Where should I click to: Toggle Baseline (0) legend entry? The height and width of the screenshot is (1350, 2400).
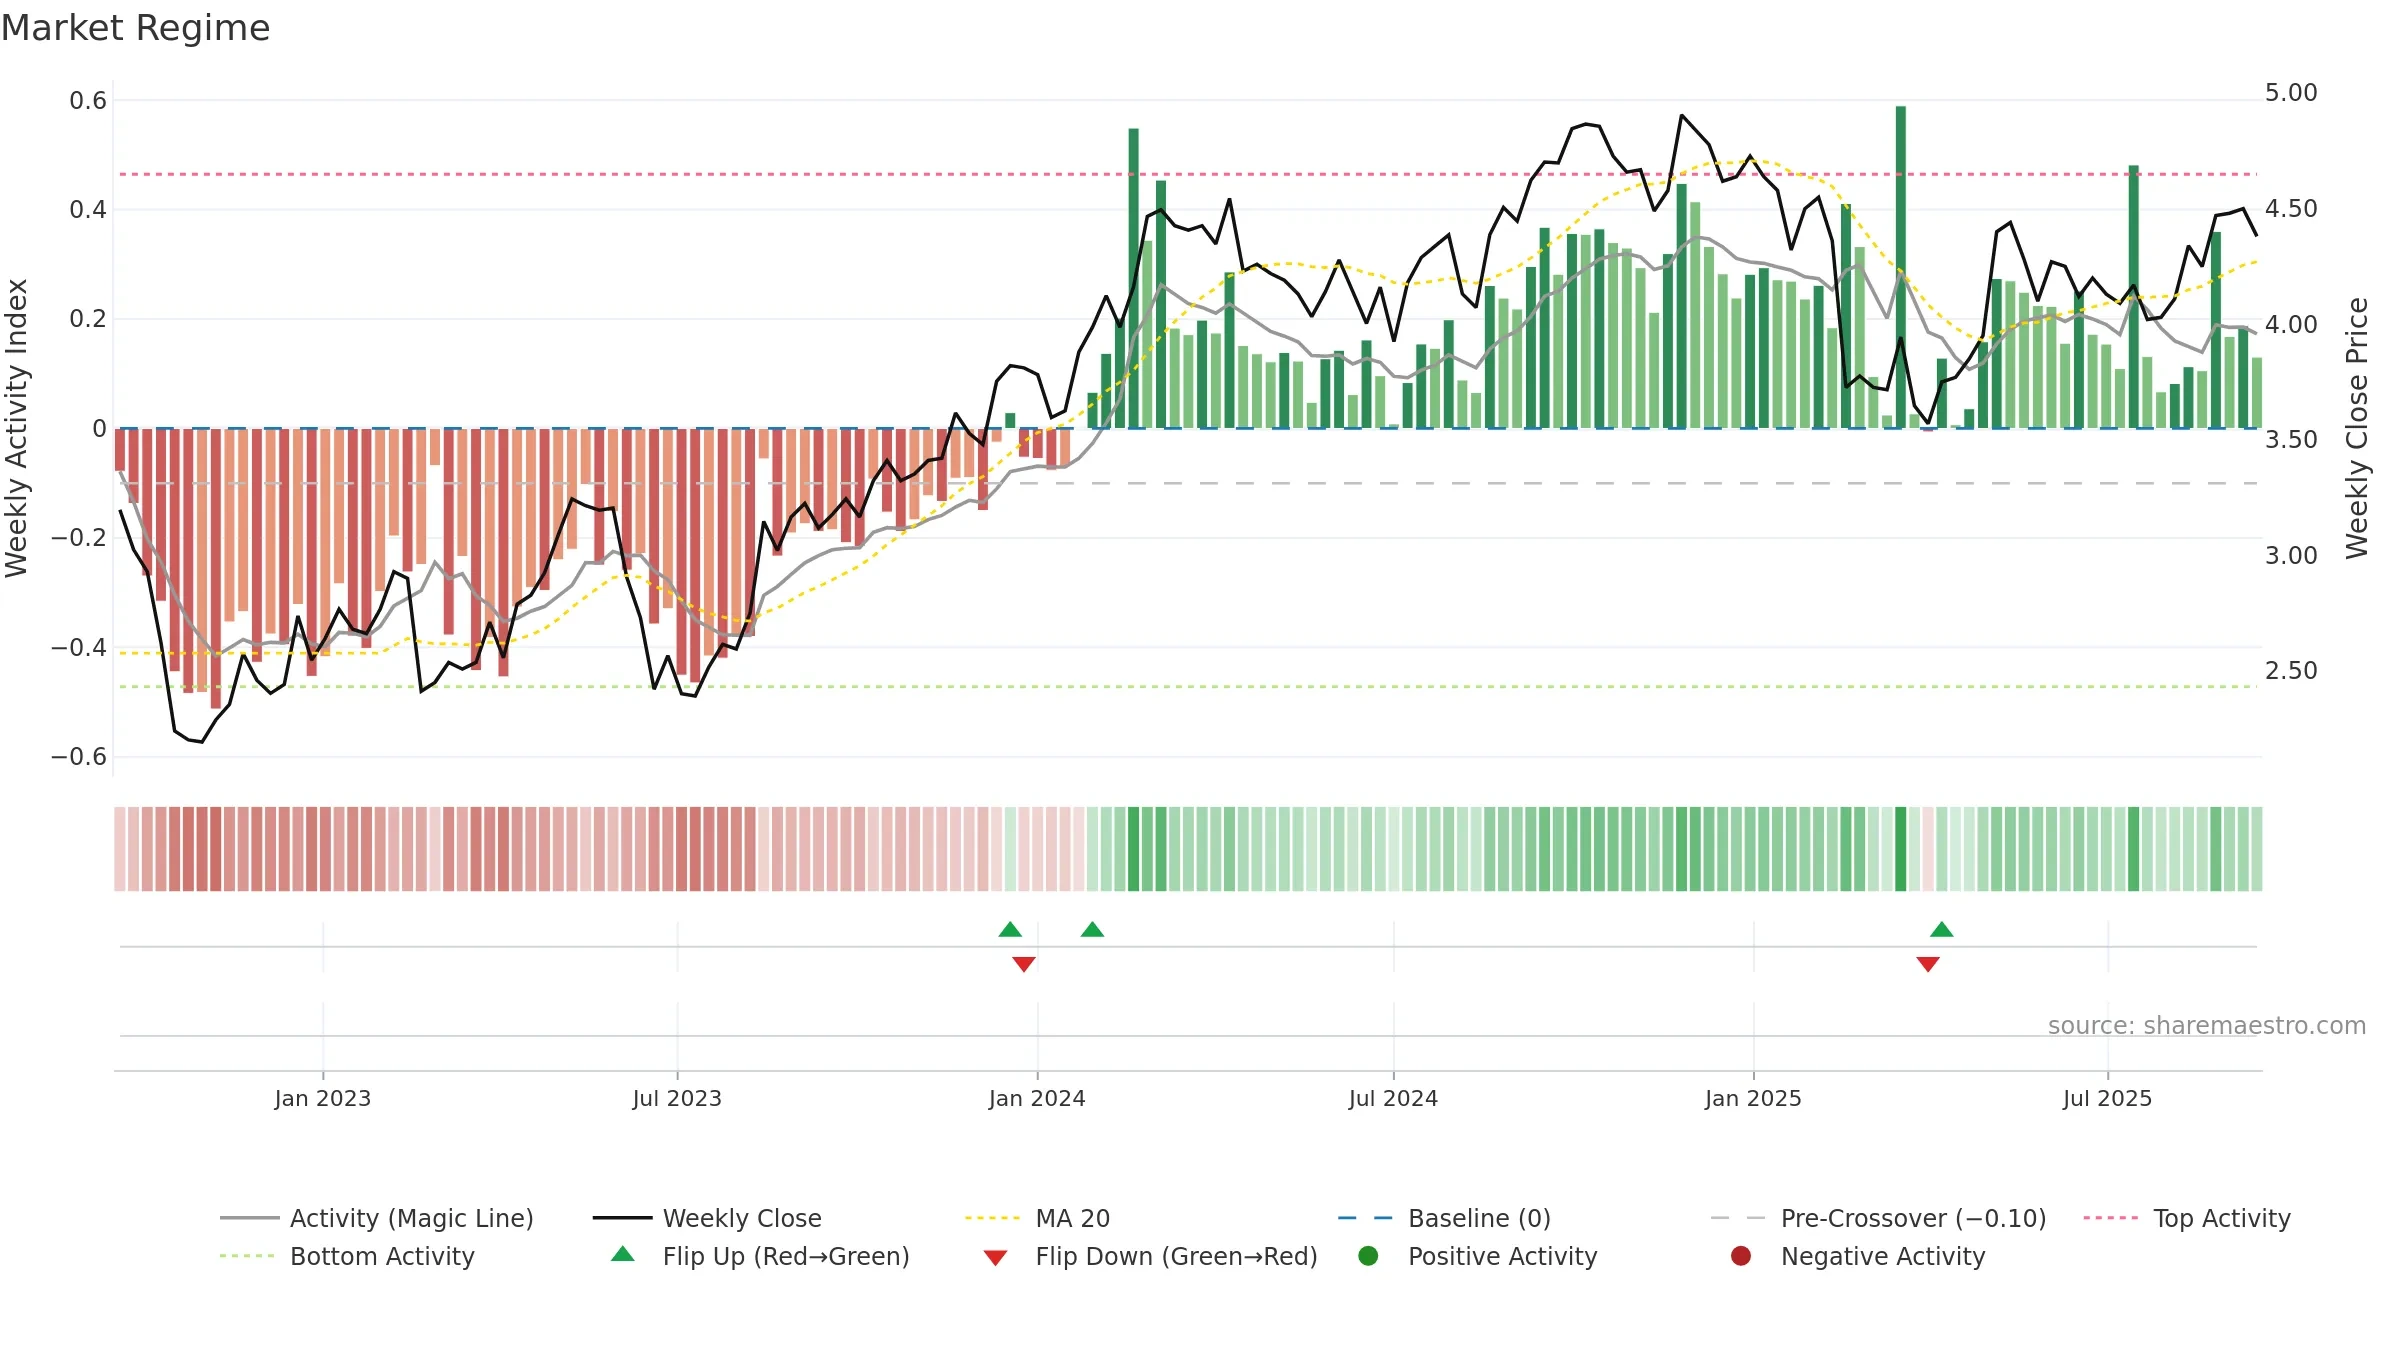pyautogui.click(x=1444, y=1218)
